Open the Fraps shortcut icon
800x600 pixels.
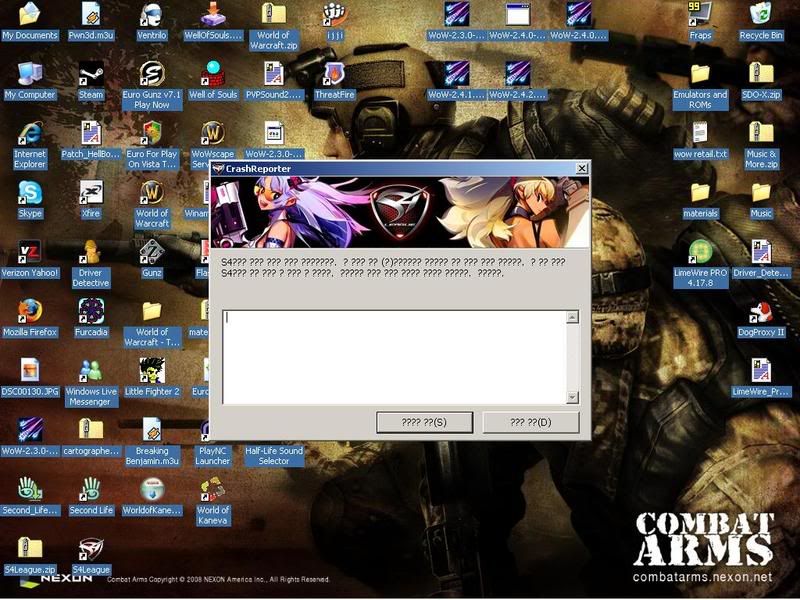pyautogui.click(x=700, y=15)
